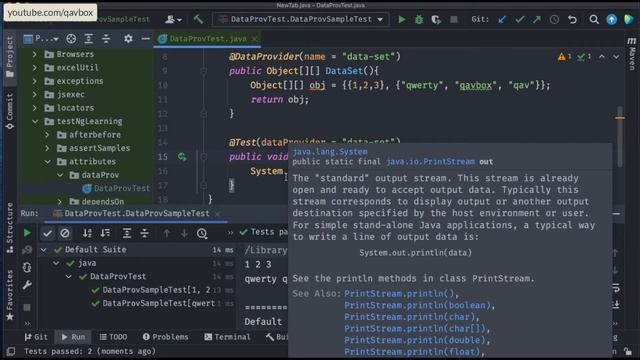Select opened file crosshair in Project panel
Screen dimensions: 640x360
click(71, 39)
